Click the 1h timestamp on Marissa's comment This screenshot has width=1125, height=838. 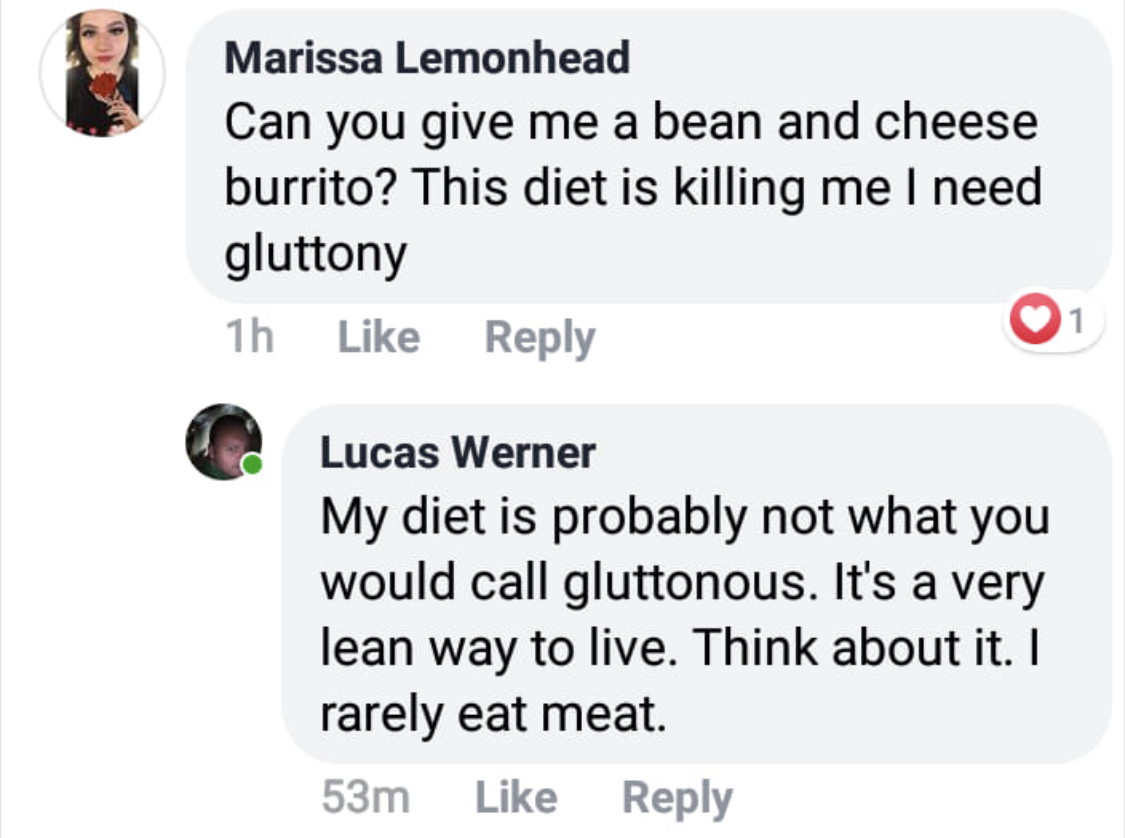[x=249, y=336]
